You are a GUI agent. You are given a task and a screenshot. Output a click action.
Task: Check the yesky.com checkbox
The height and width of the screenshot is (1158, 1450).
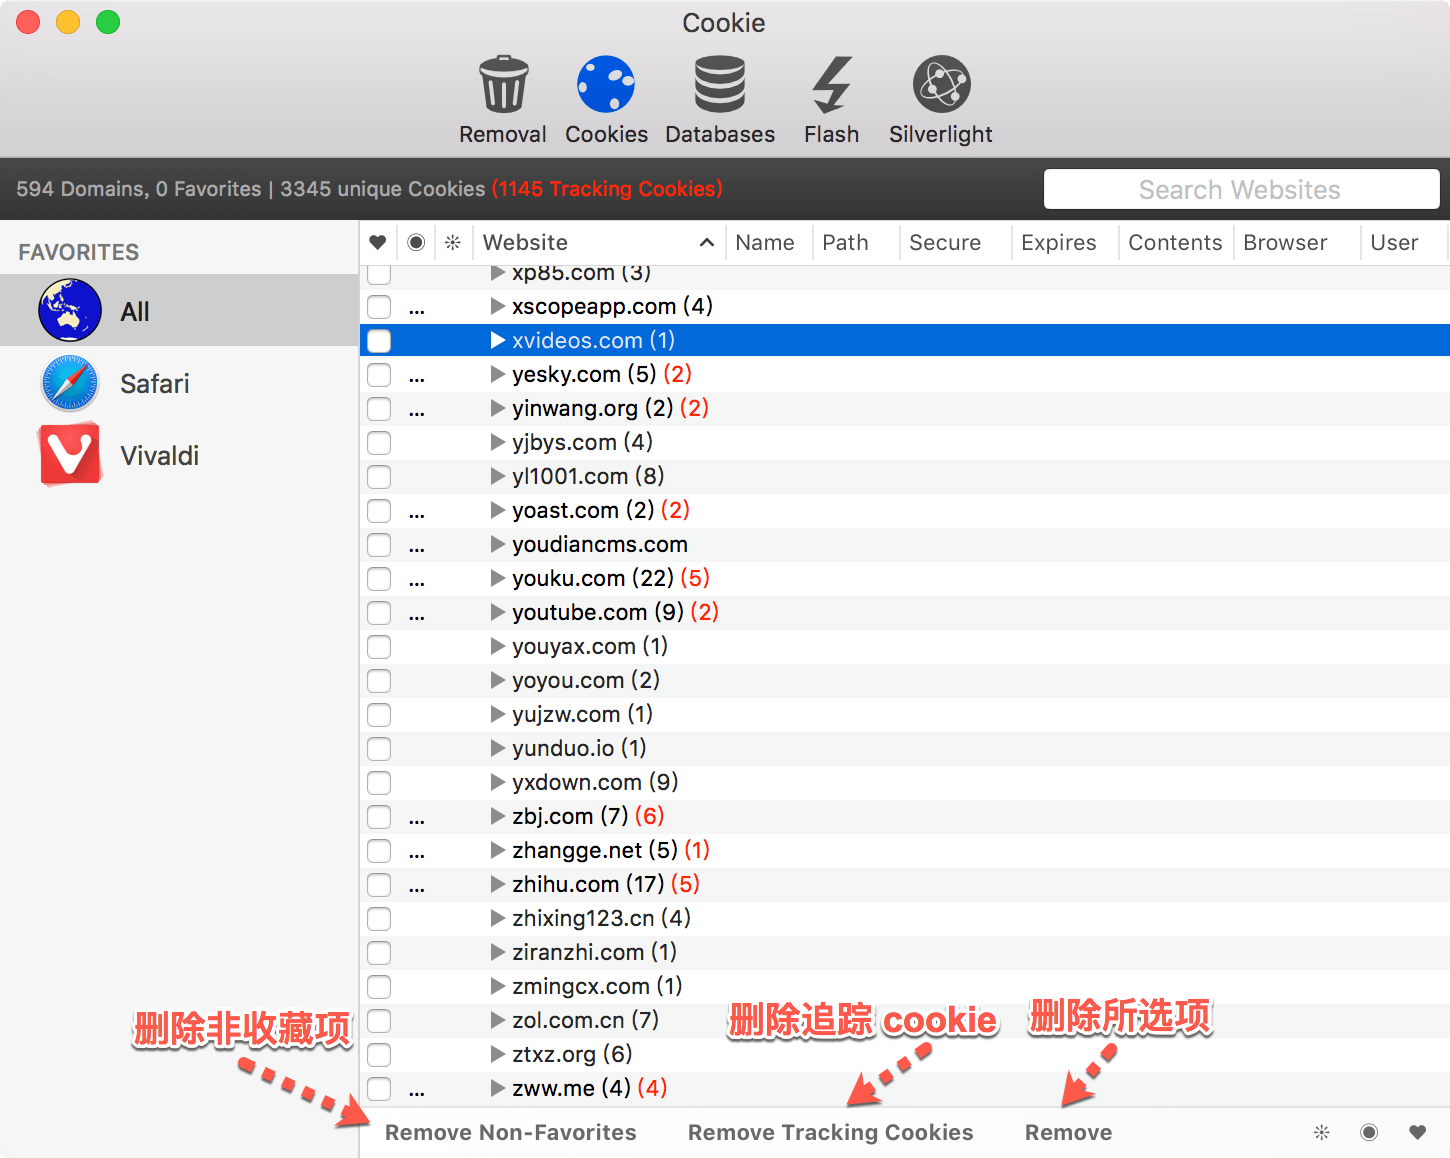tap(379, 374)
